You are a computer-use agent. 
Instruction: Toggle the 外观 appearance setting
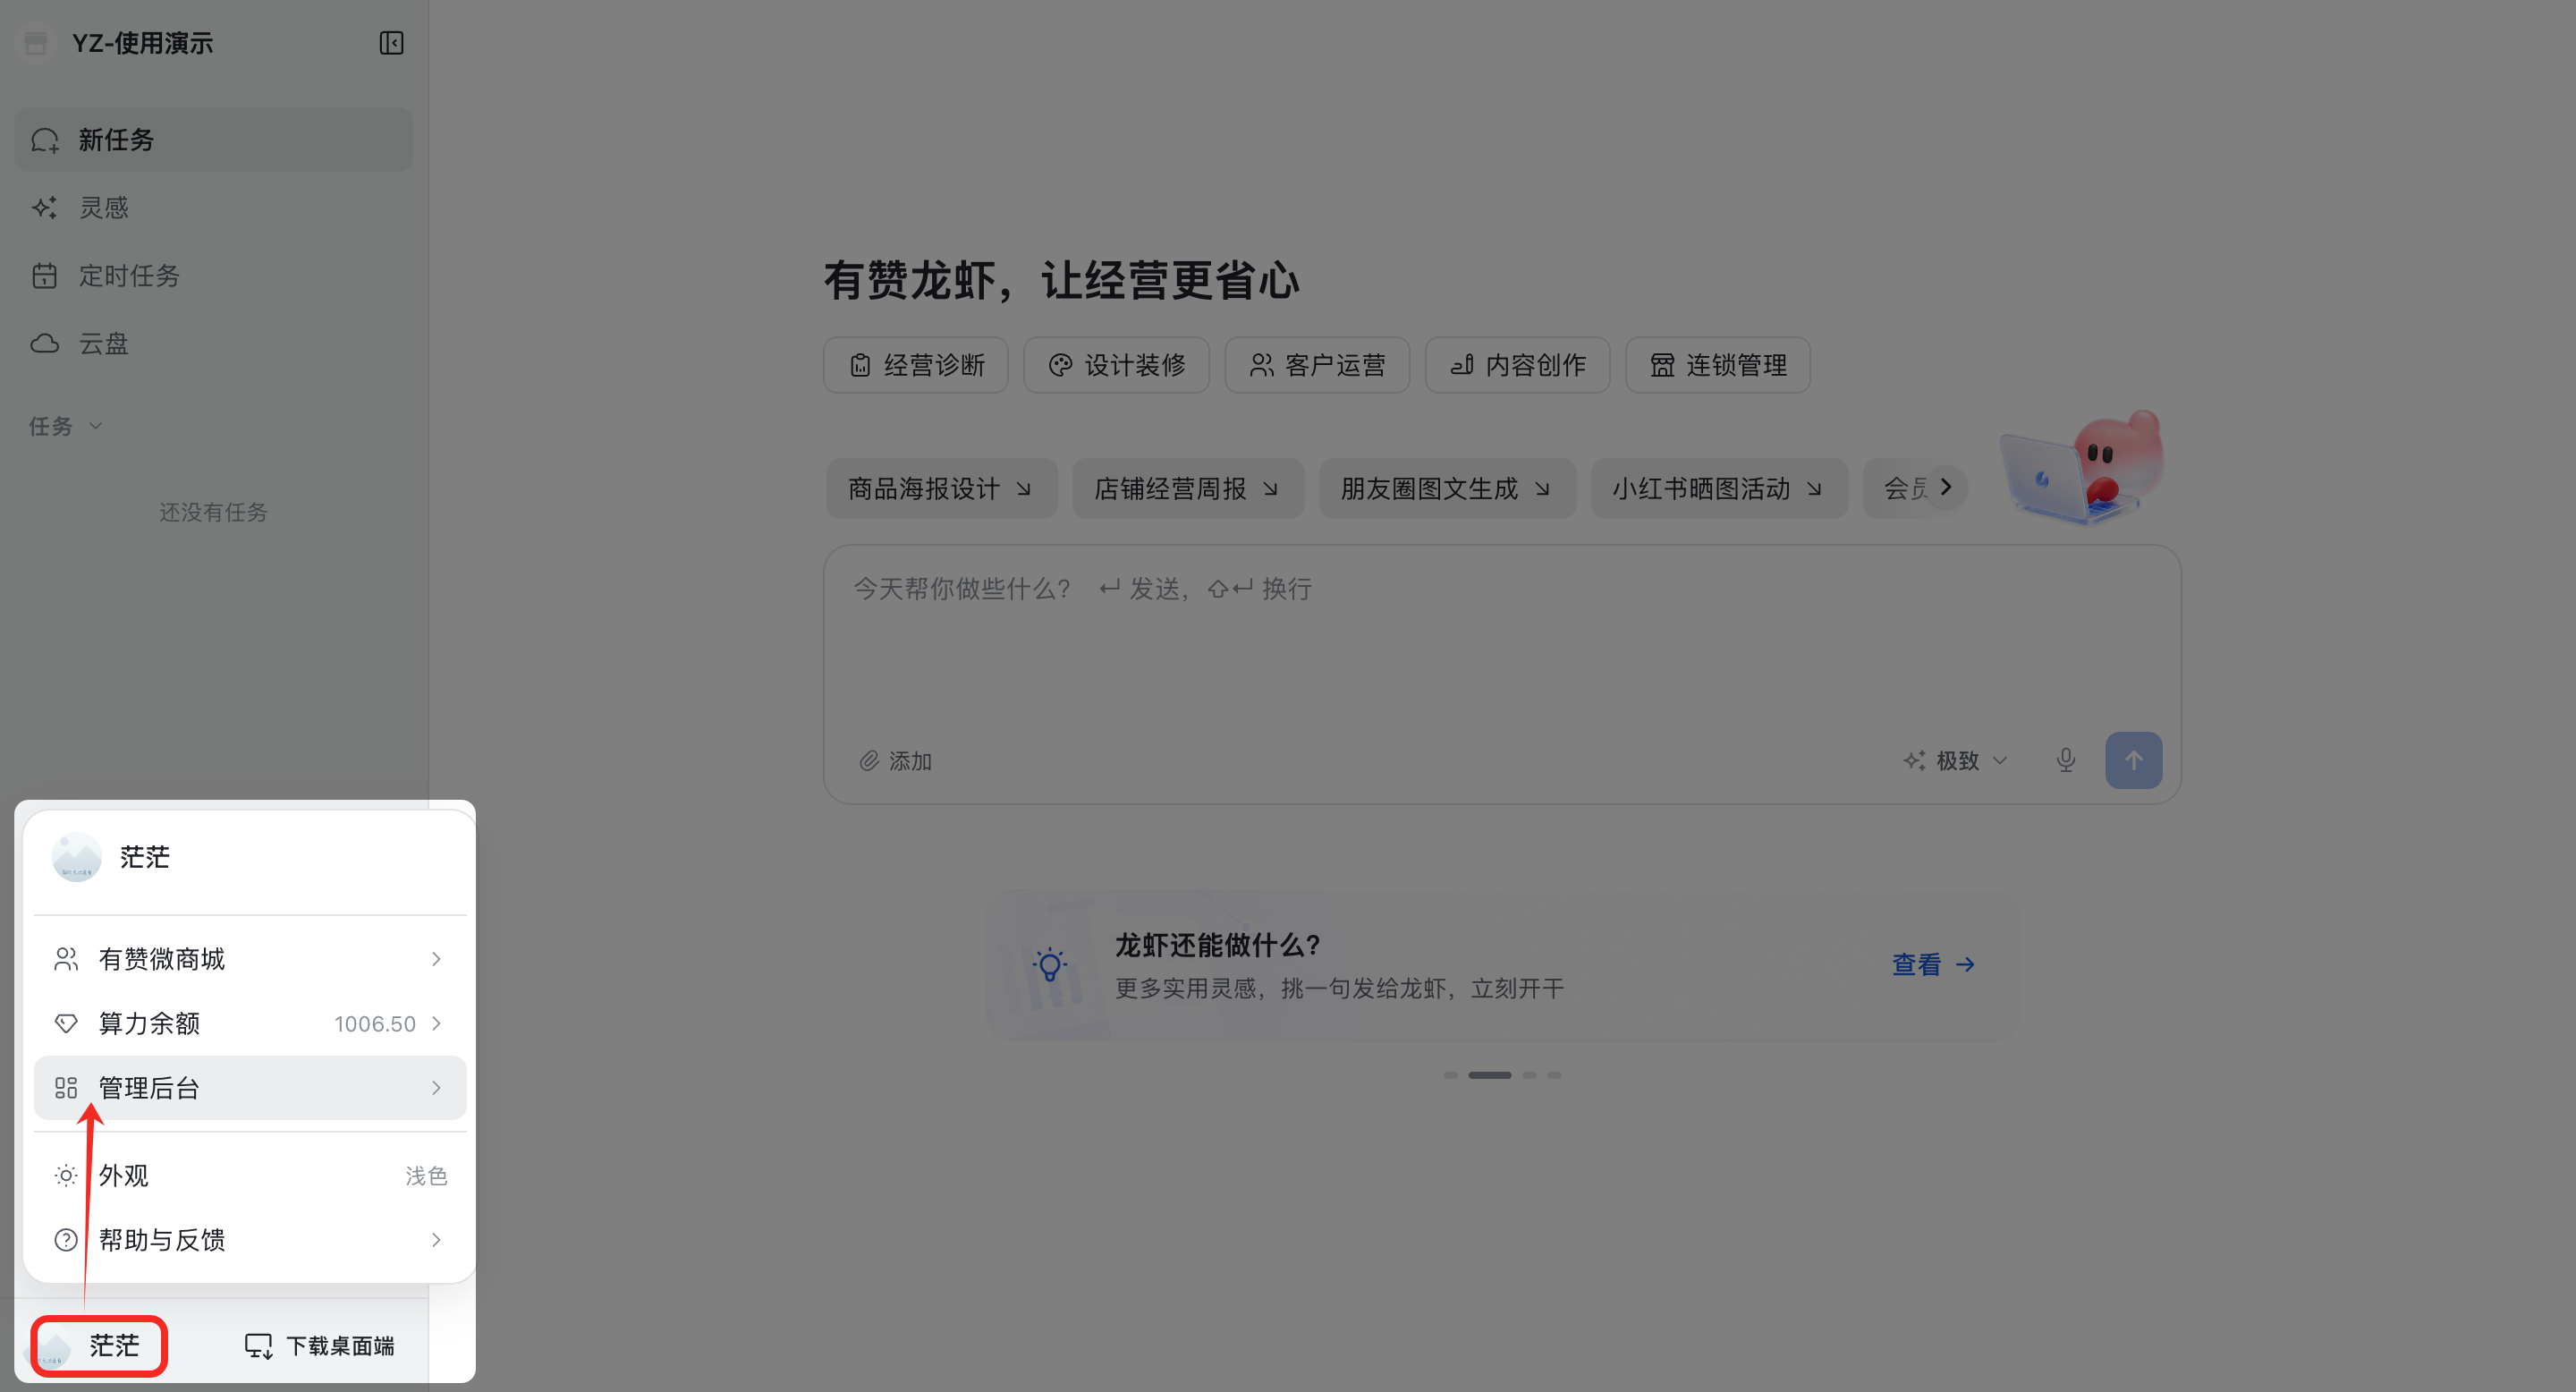[249, 1176]
